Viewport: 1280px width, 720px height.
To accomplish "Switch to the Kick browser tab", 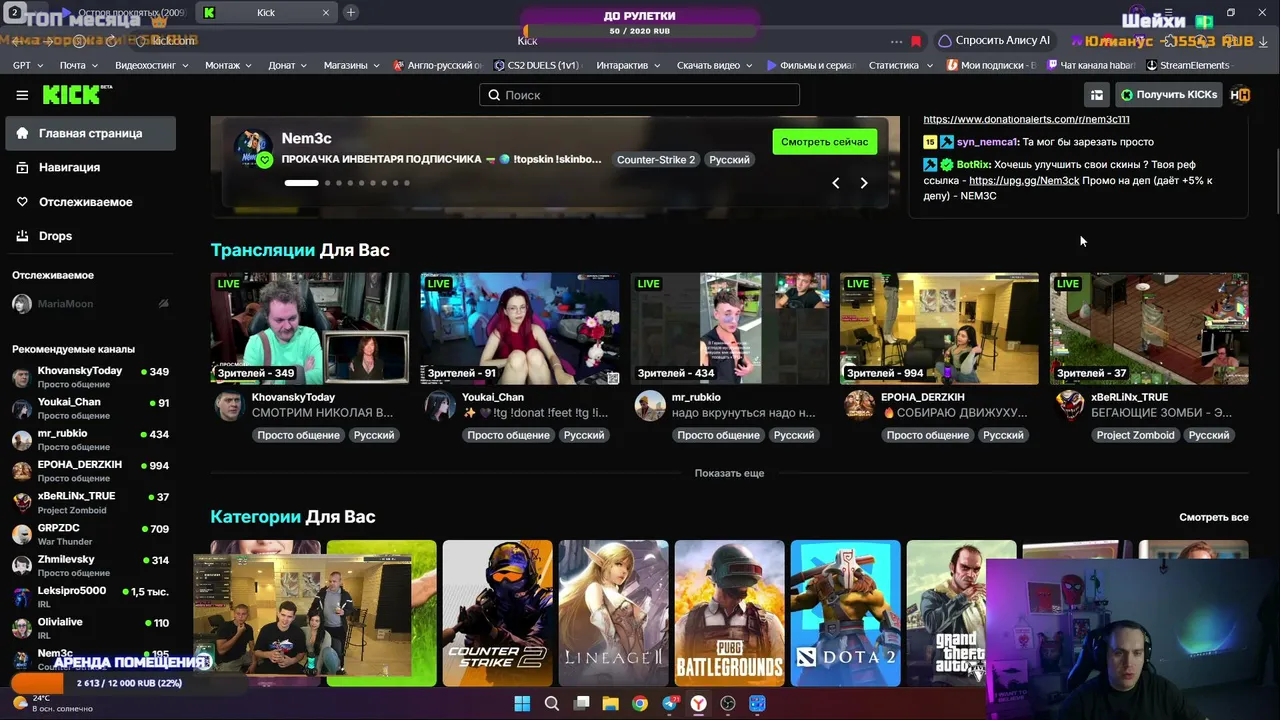I will 267,13.
